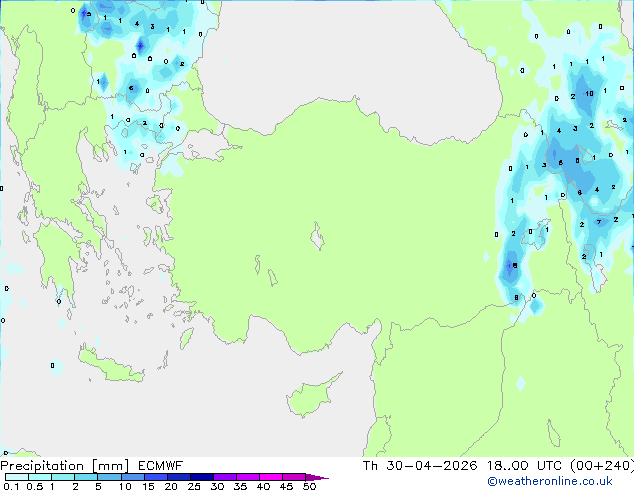Click the magenta swatch between 40 and 45
Screen dimensions: 634x490
point(271,477)
